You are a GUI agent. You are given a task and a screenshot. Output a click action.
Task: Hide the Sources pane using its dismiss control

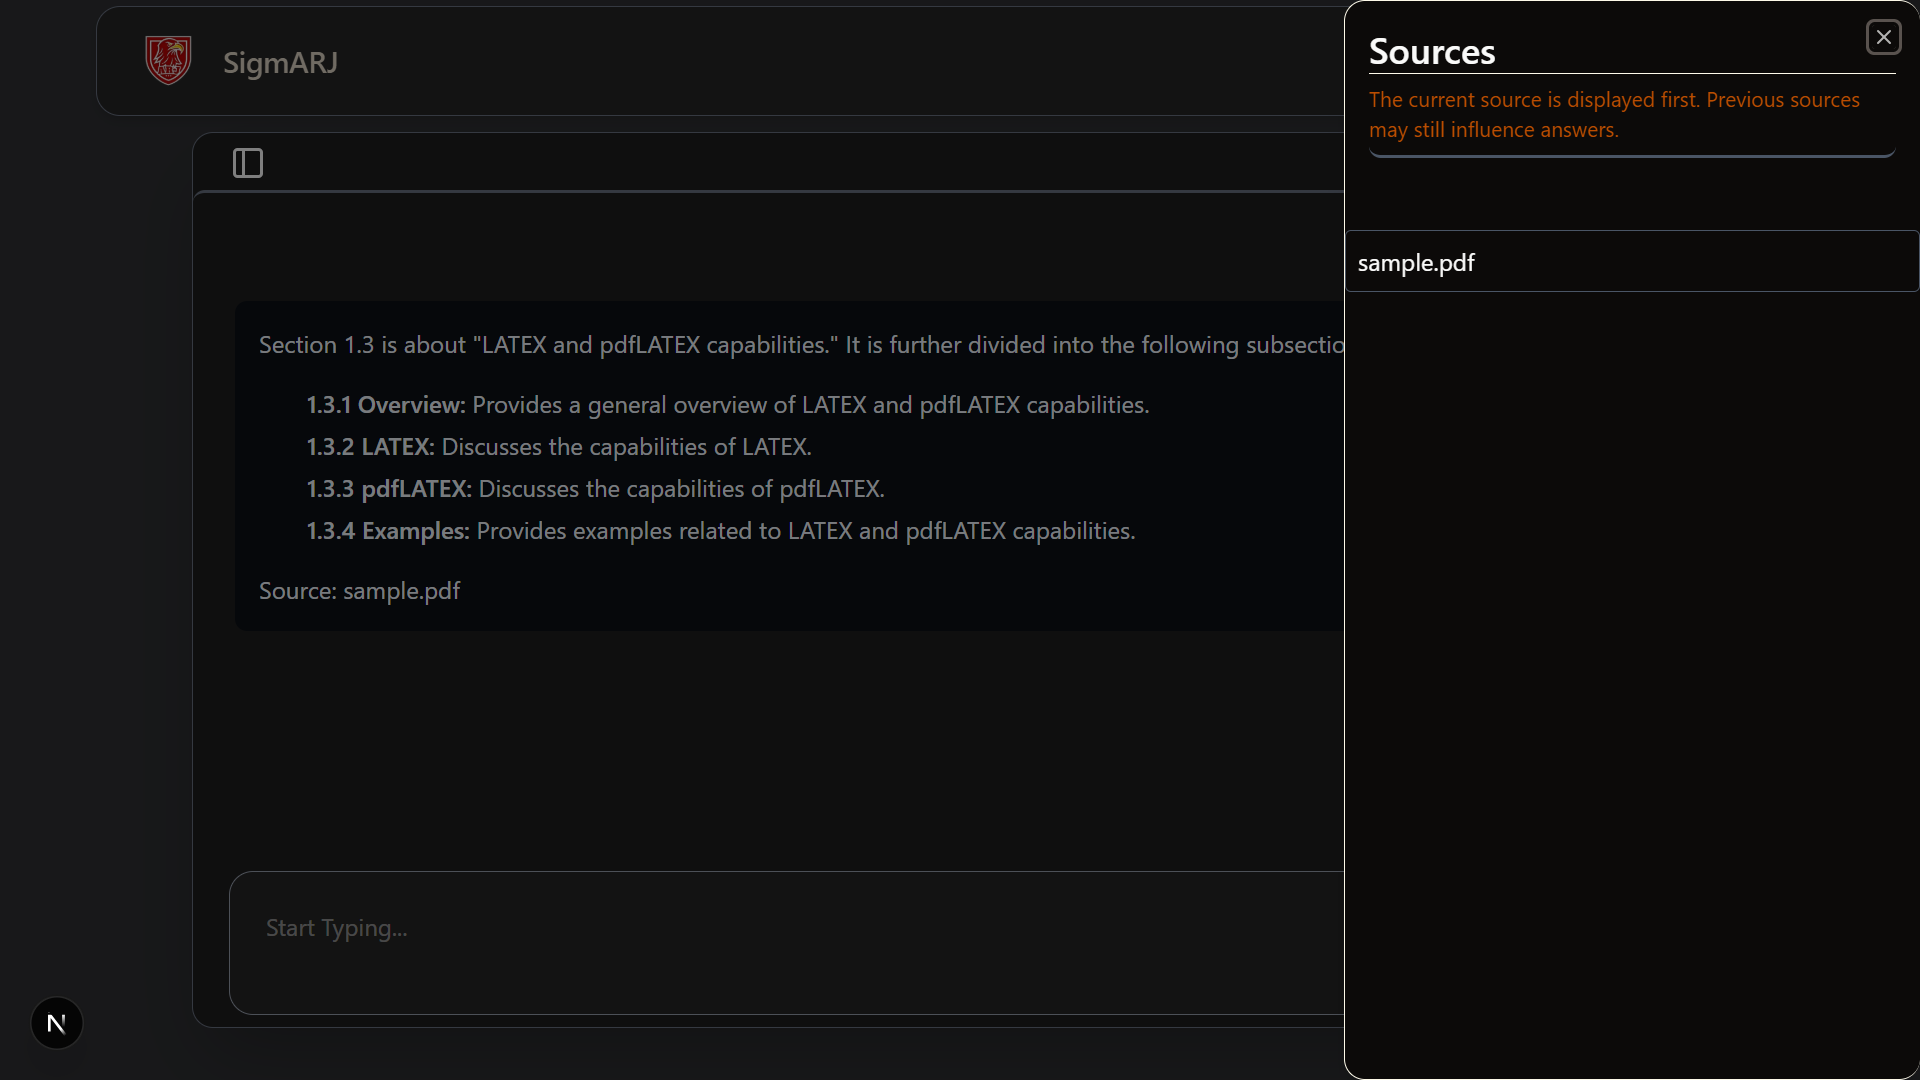pos(1883,37)
